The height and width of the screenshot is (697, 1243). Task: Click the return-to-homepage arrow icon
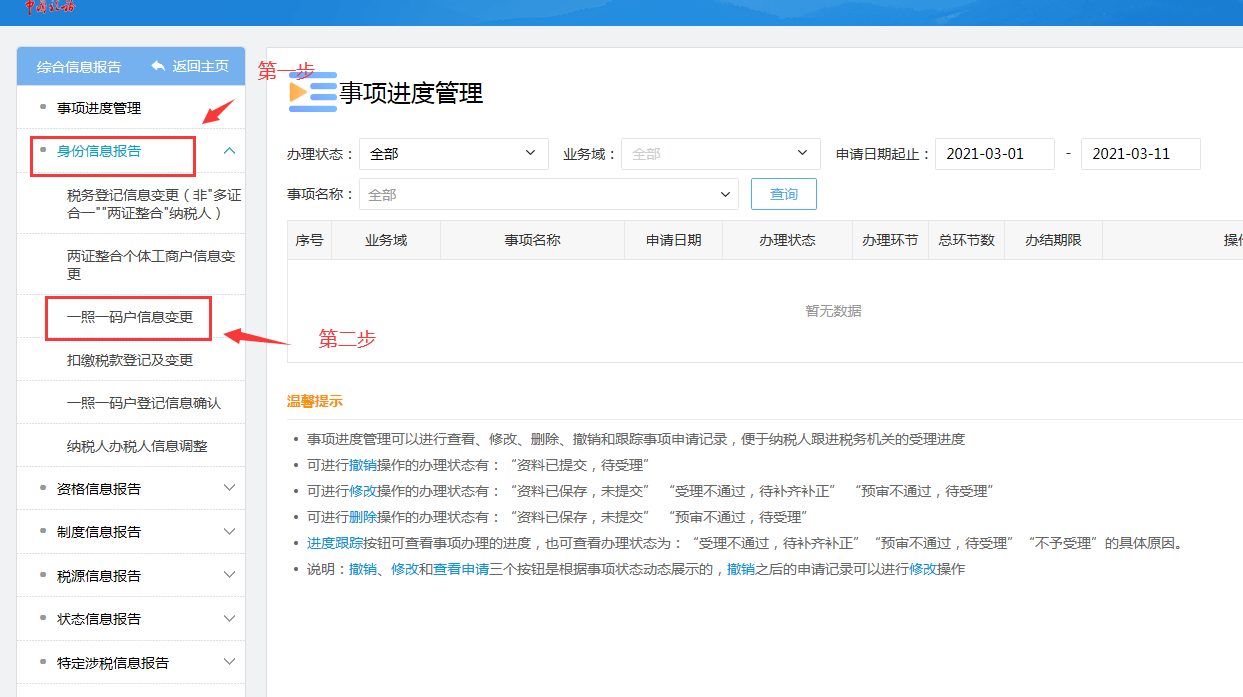[x=158, y=66]
